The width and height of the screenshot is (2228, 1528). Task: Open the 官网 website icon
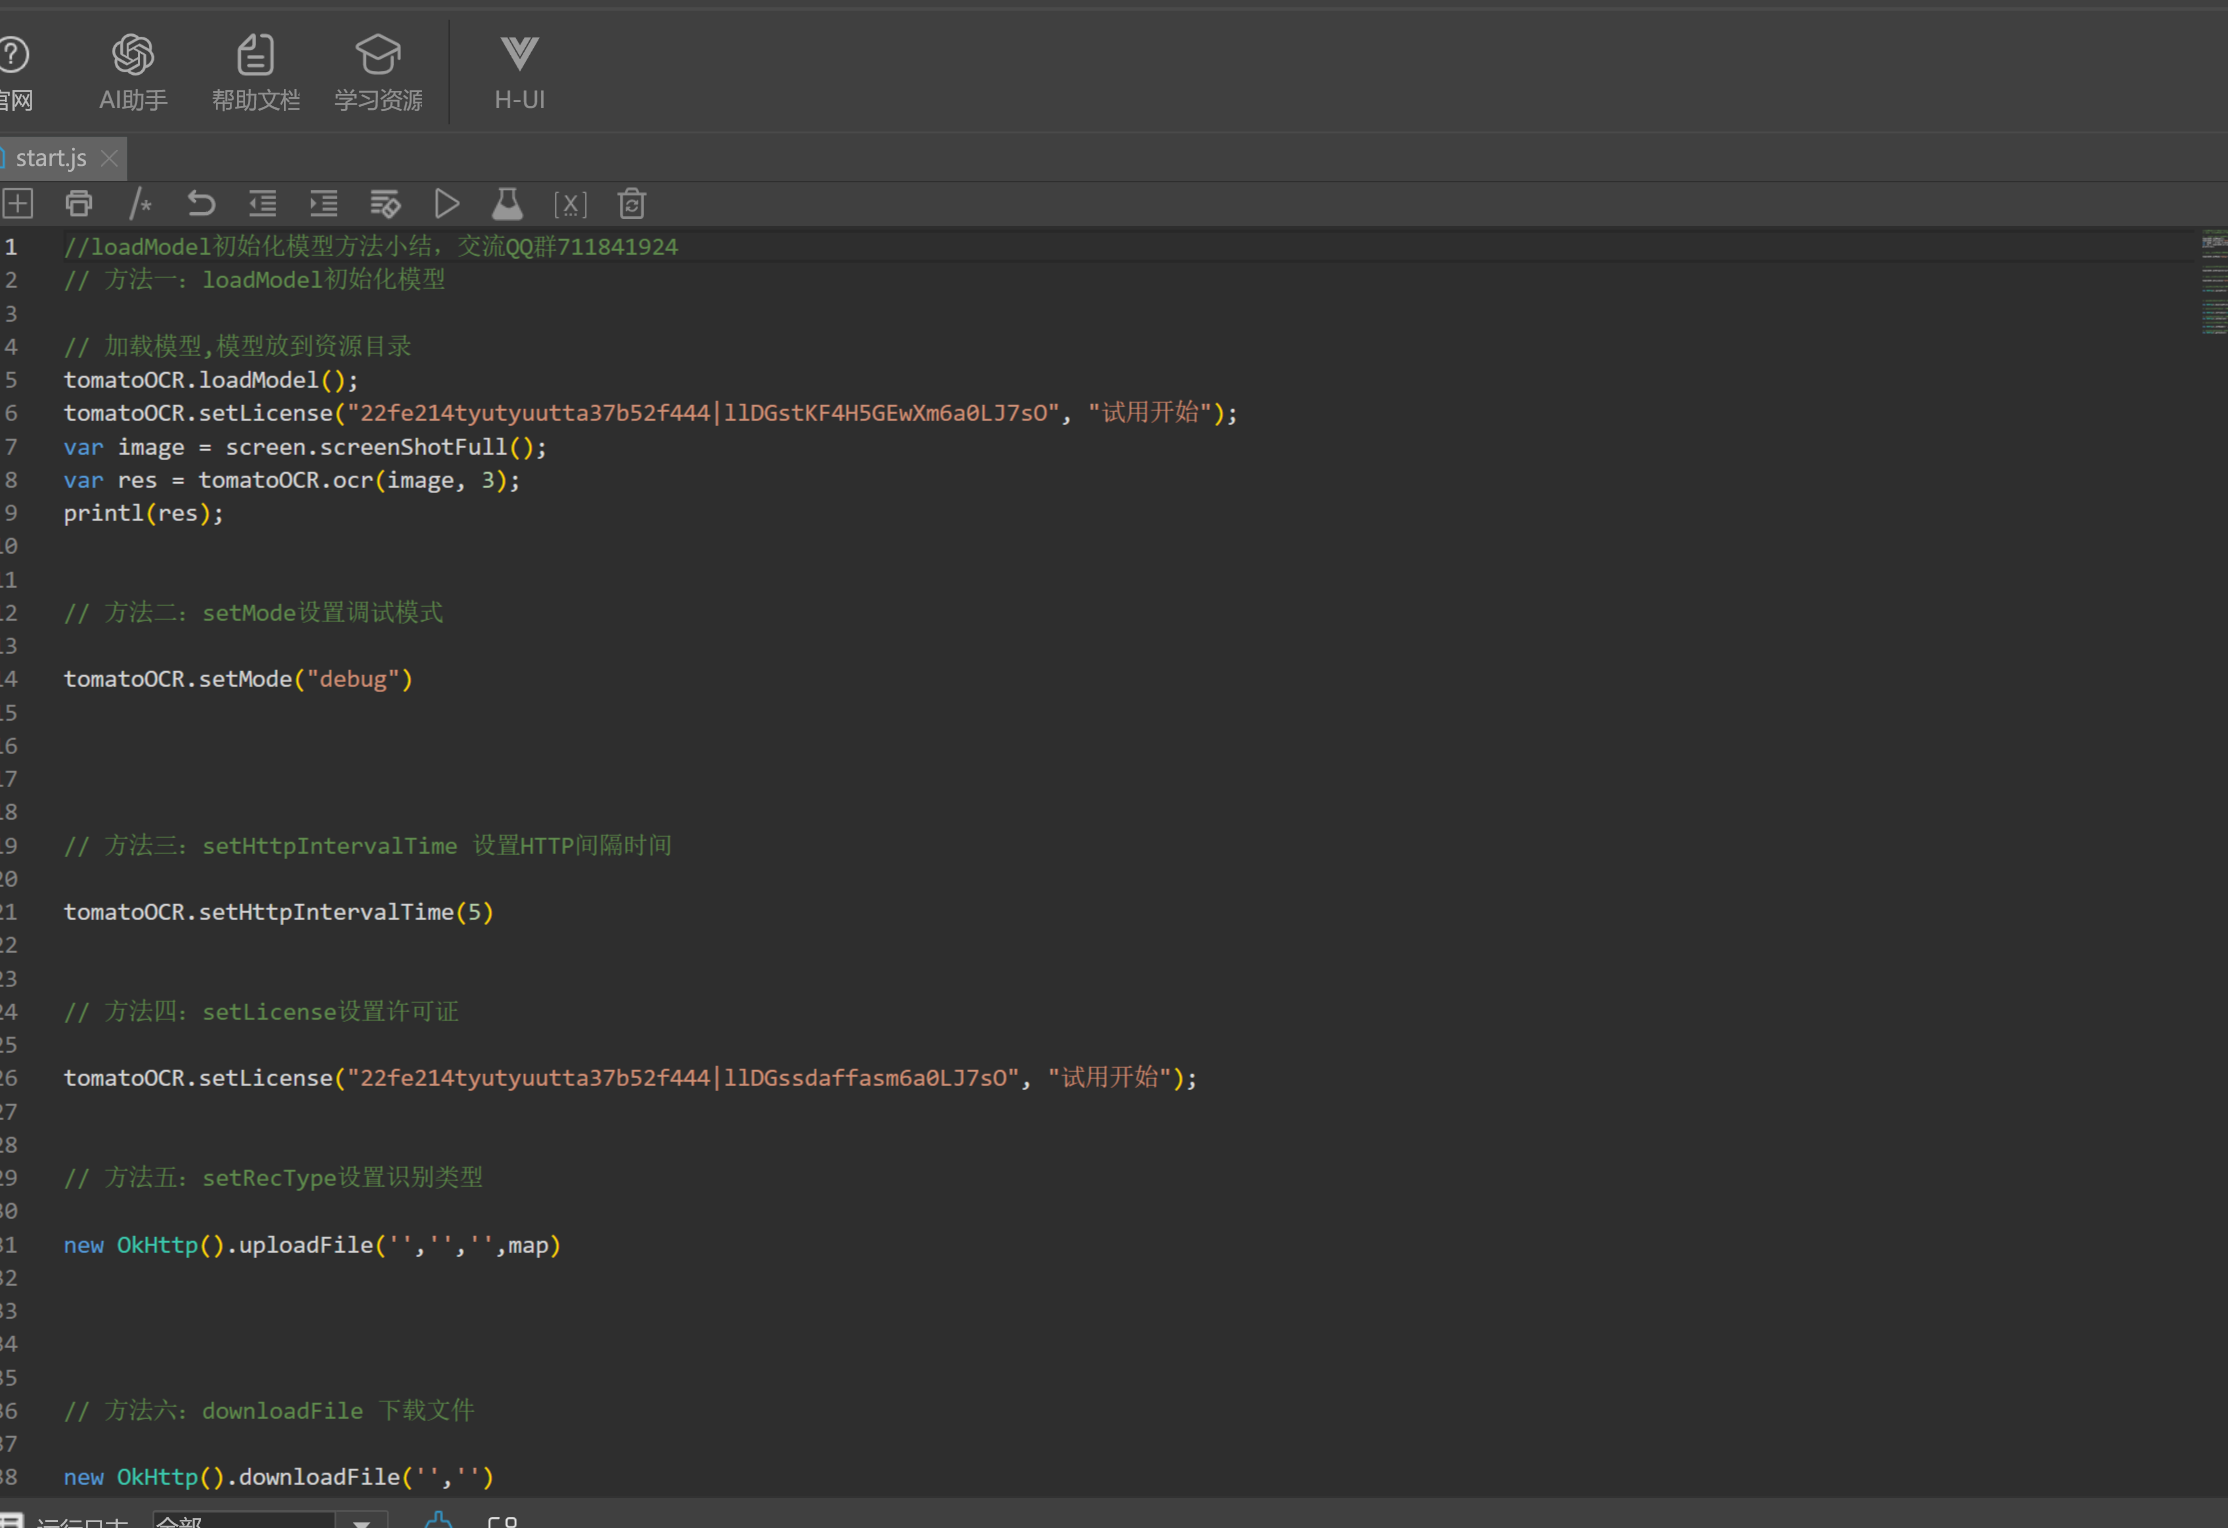(x=15, y=72)
